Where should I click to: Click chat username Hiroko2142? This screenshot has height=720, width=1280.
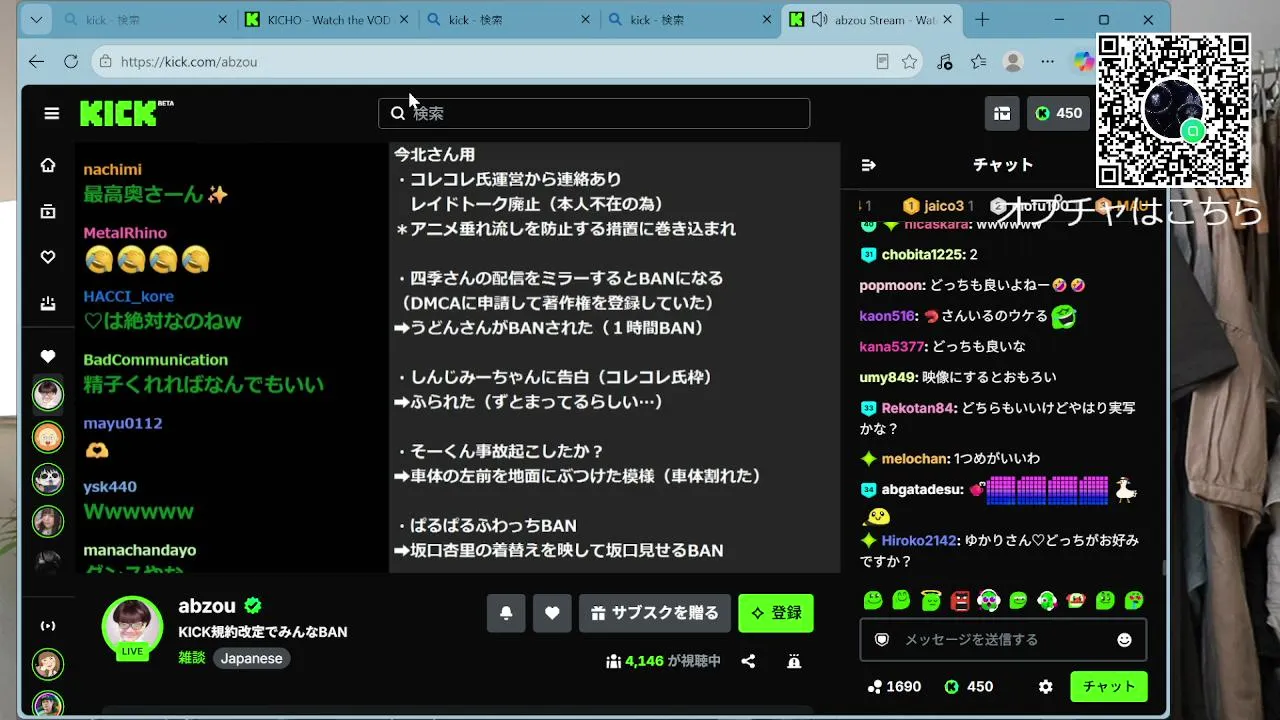919,540
